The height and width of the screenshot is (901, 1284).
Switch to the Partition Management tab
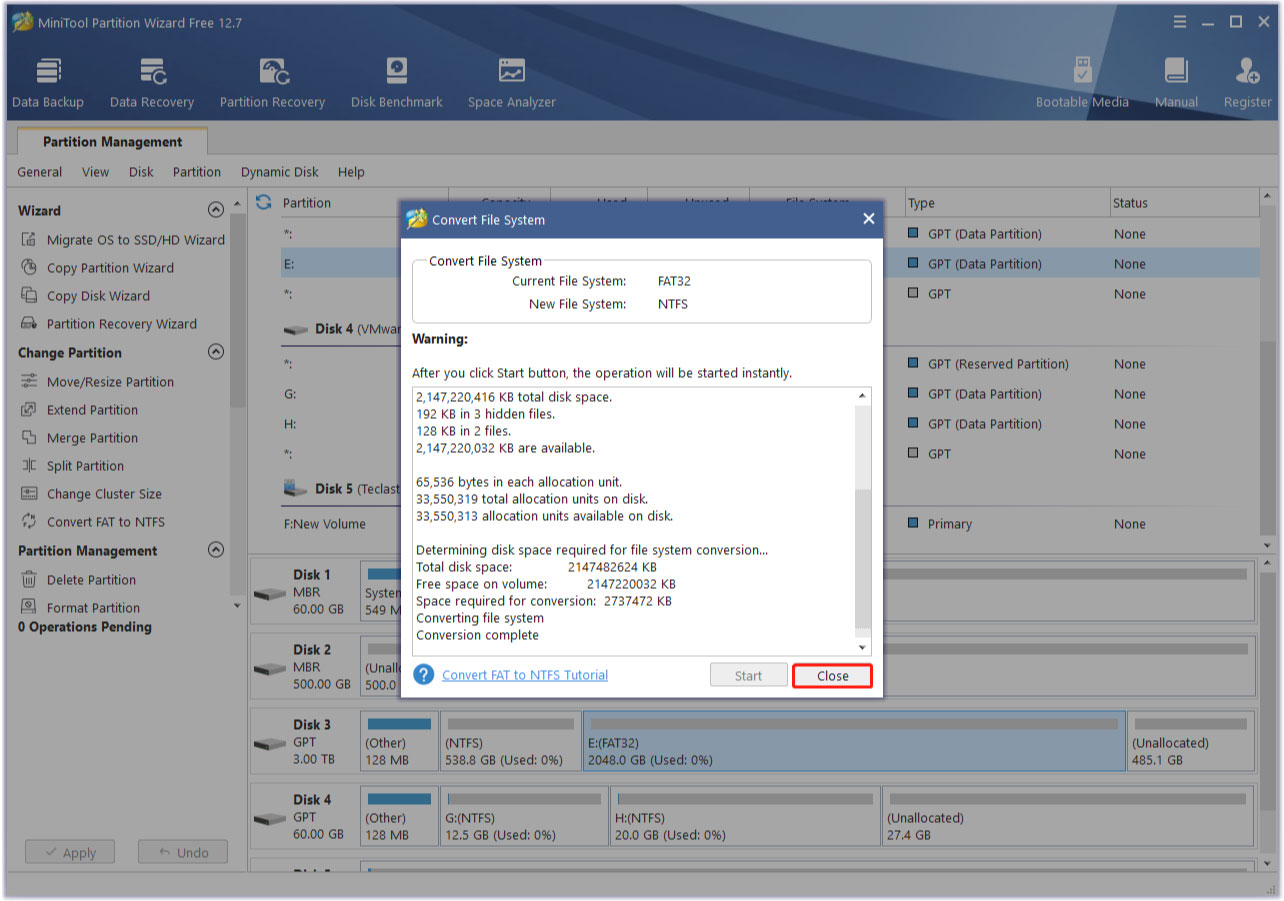point(111,141)
